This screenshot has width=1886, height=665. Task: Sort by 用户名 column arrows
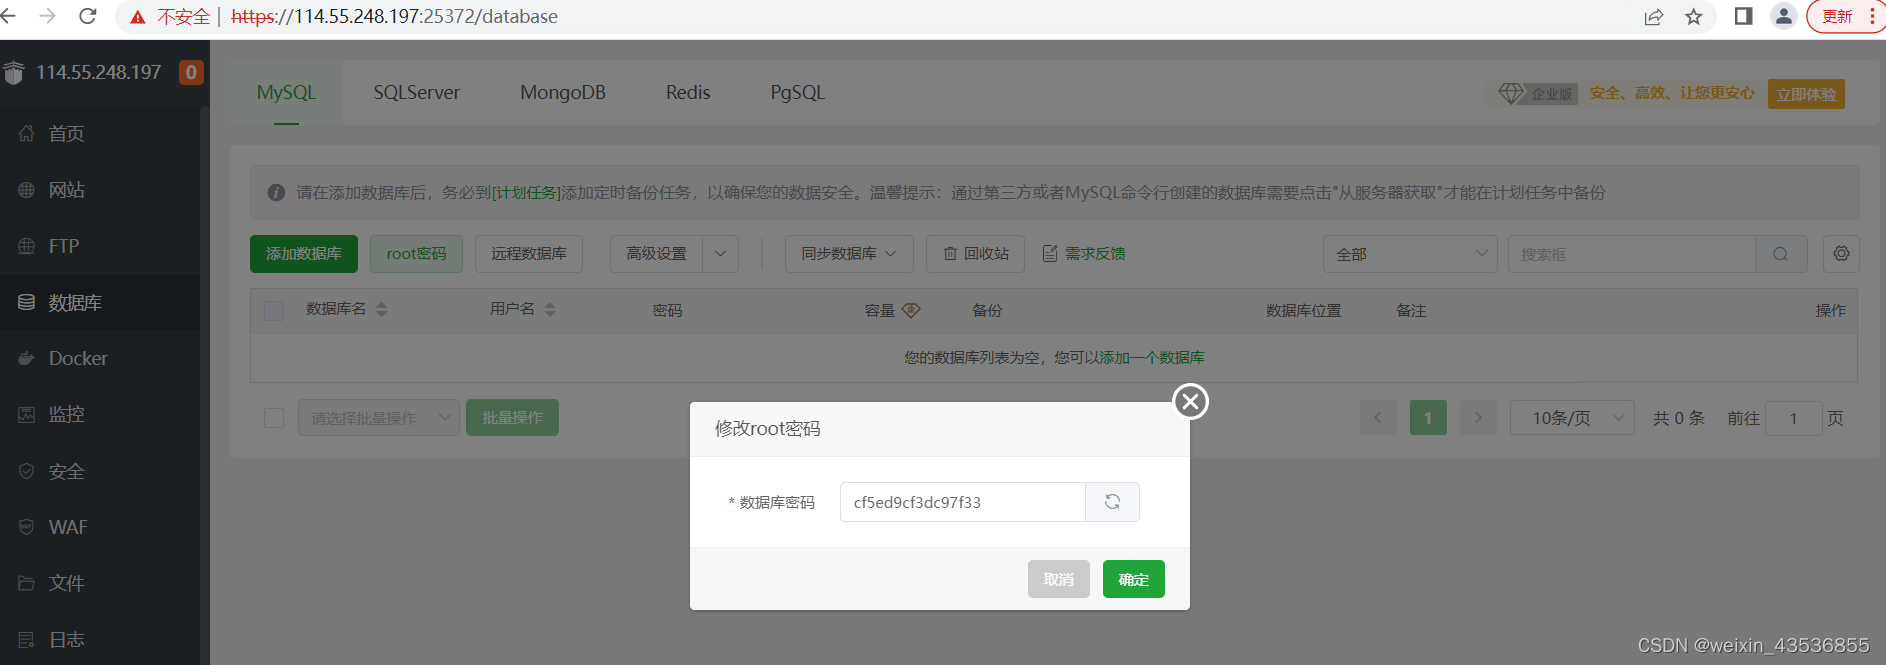550,310
